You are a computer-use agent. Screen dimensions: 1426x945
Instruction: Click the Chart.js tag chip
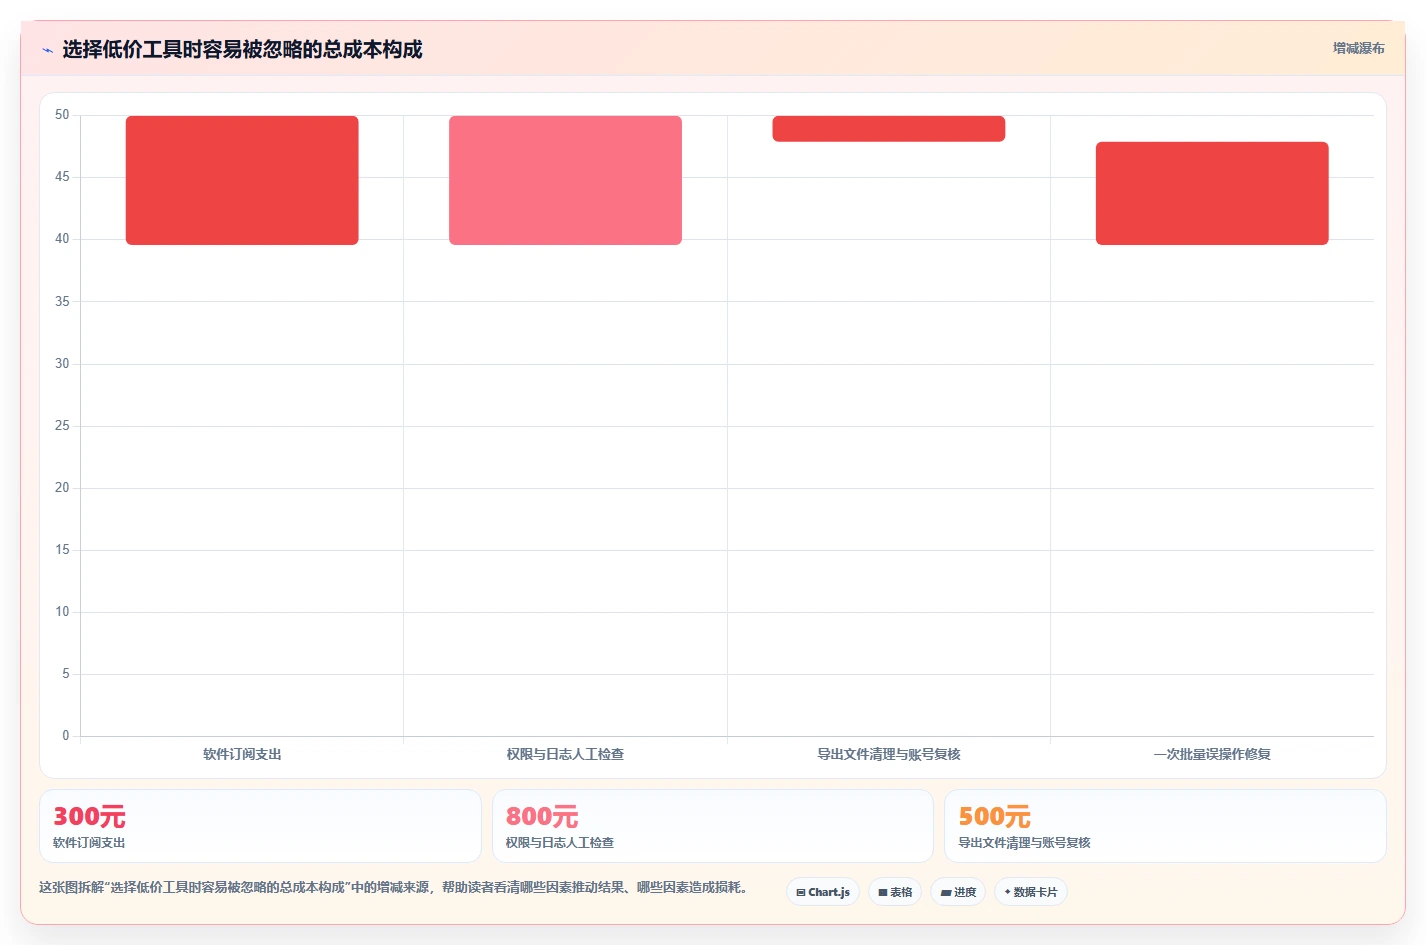tap(823, 892)
